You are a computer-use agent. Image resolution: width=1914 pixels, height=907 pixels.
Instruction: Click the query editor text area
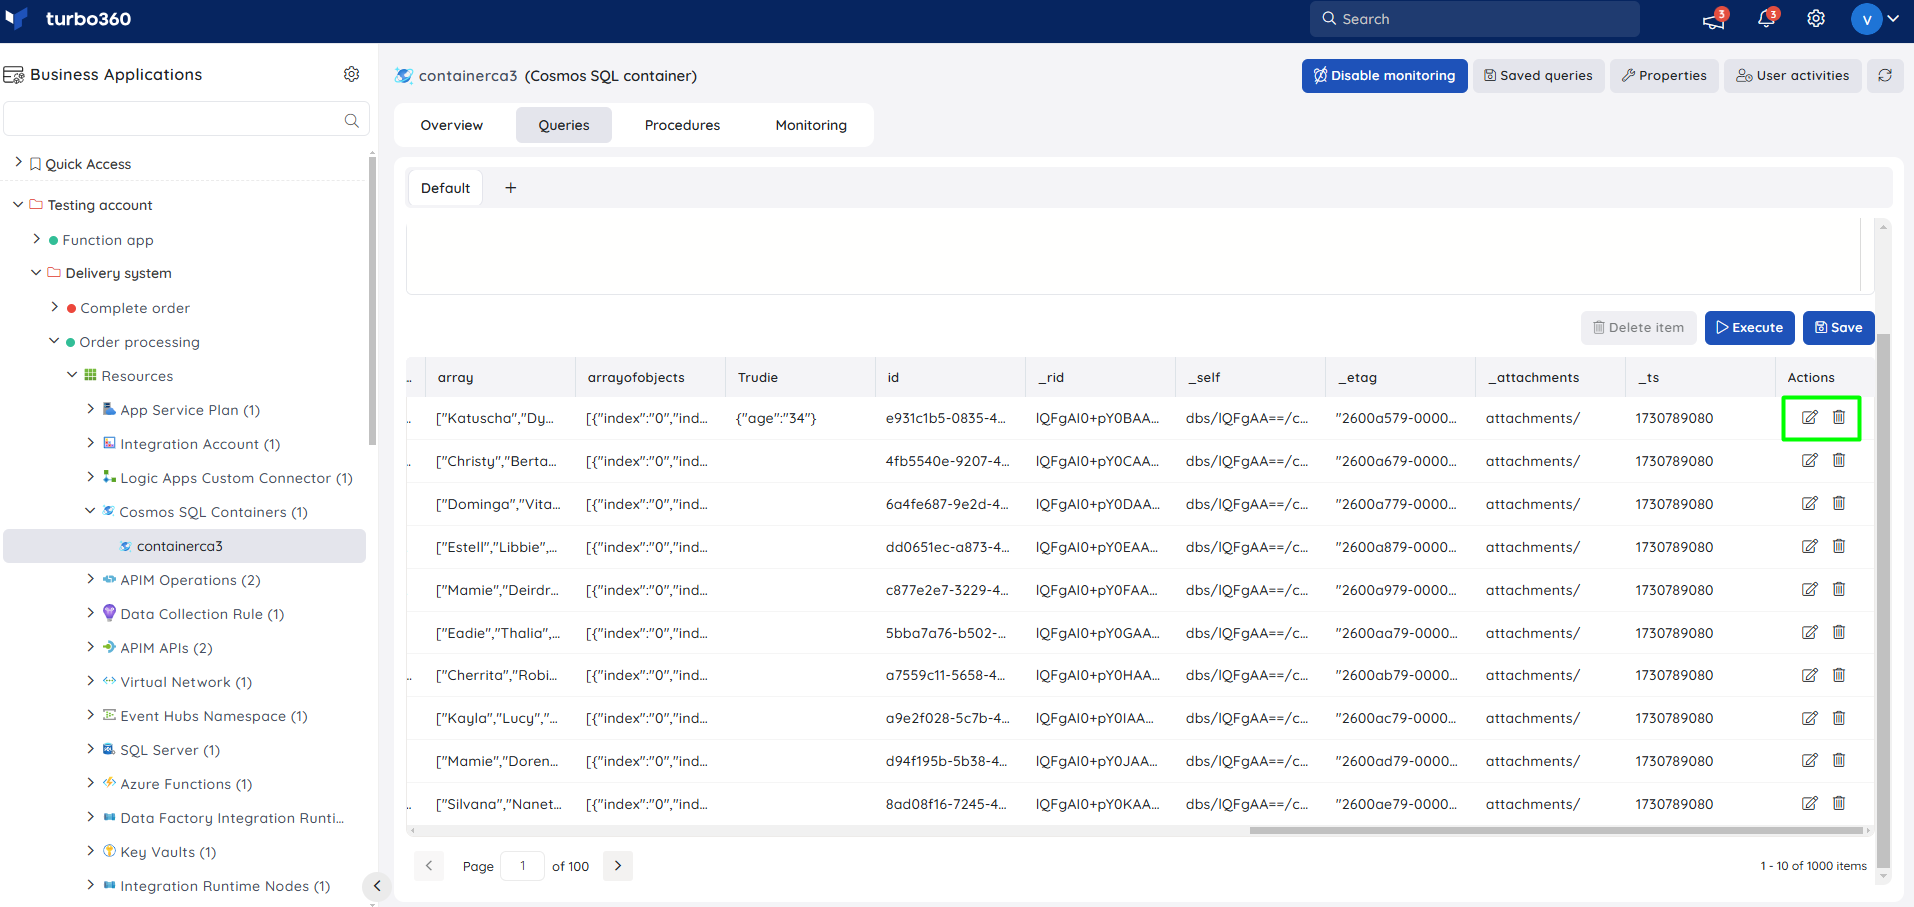(x=1133, y=258)
